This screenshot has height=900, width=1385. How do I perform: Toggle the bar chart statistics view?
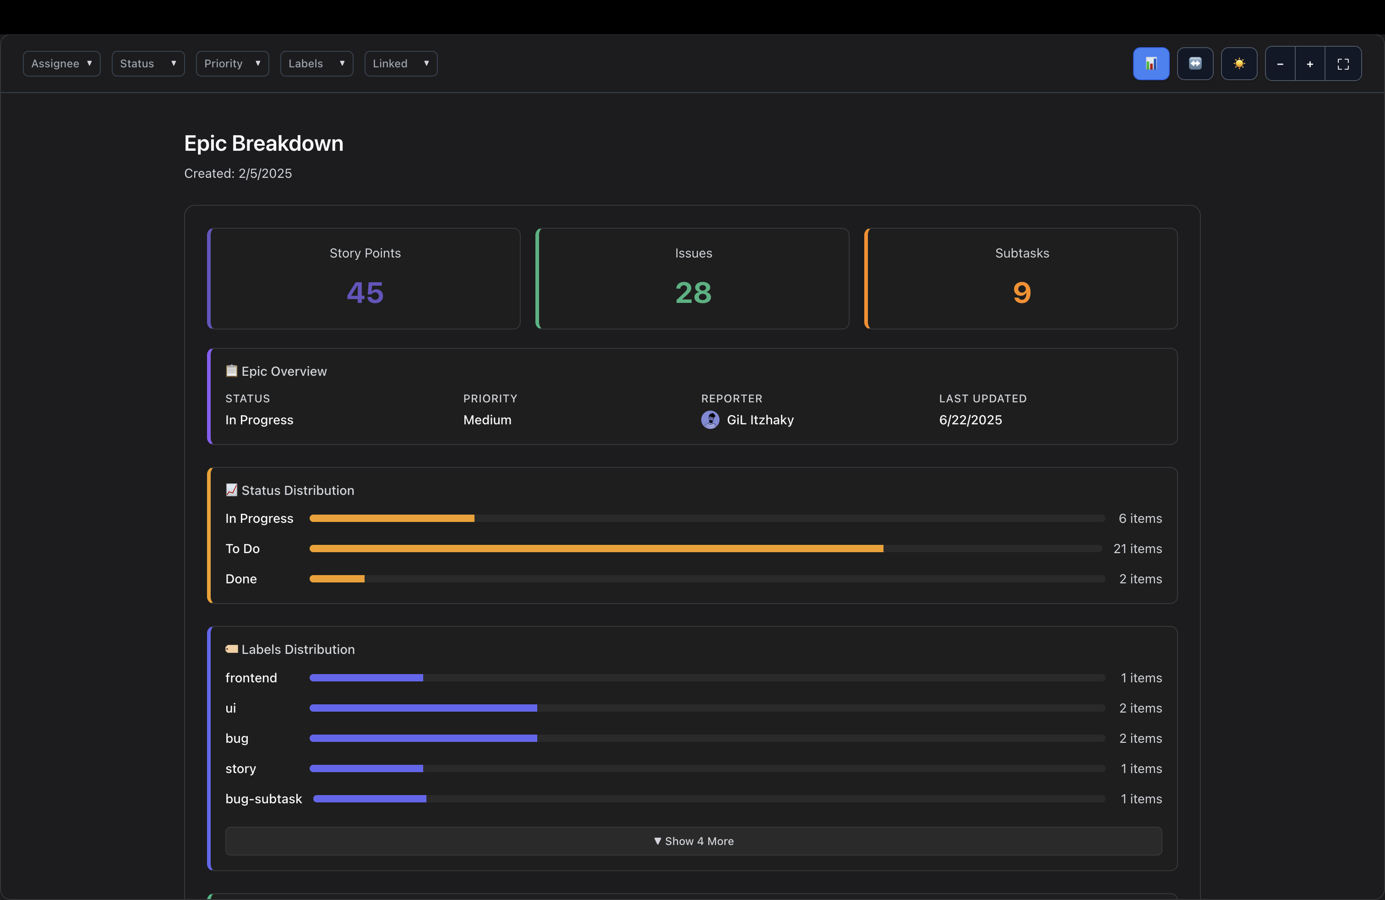[1151, 64]
